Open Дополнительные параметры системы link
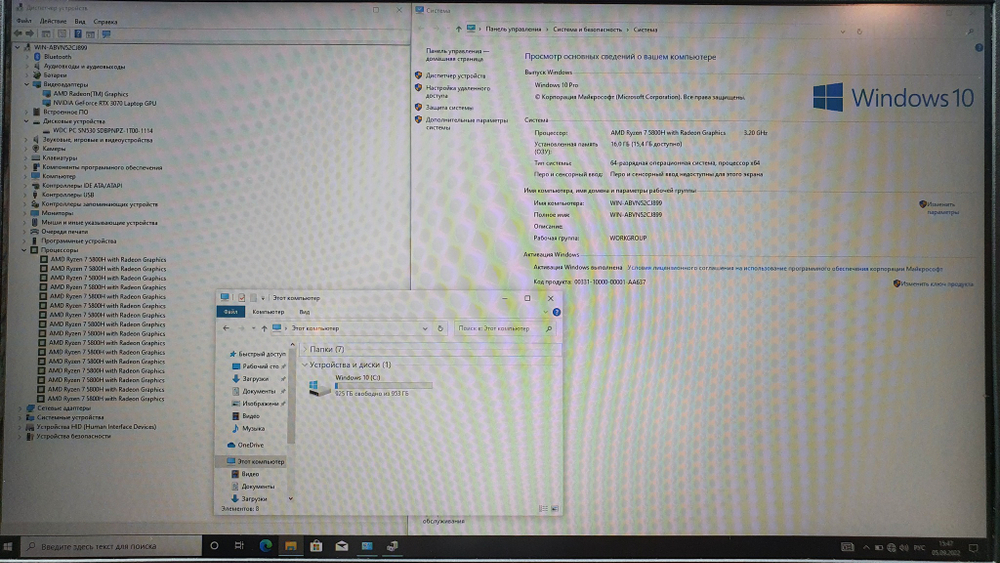1000x563 pixels. (467, 123)
